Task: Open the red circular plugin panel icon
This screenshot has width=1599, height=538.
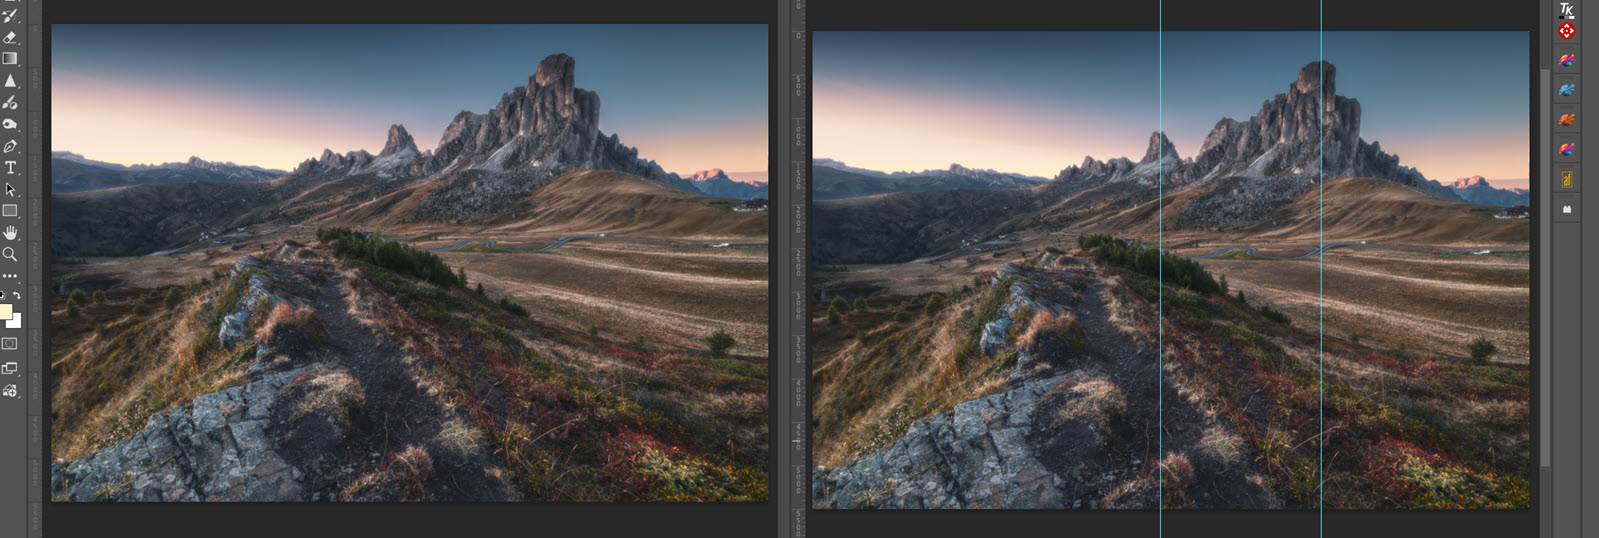Action: [1567, 31]
